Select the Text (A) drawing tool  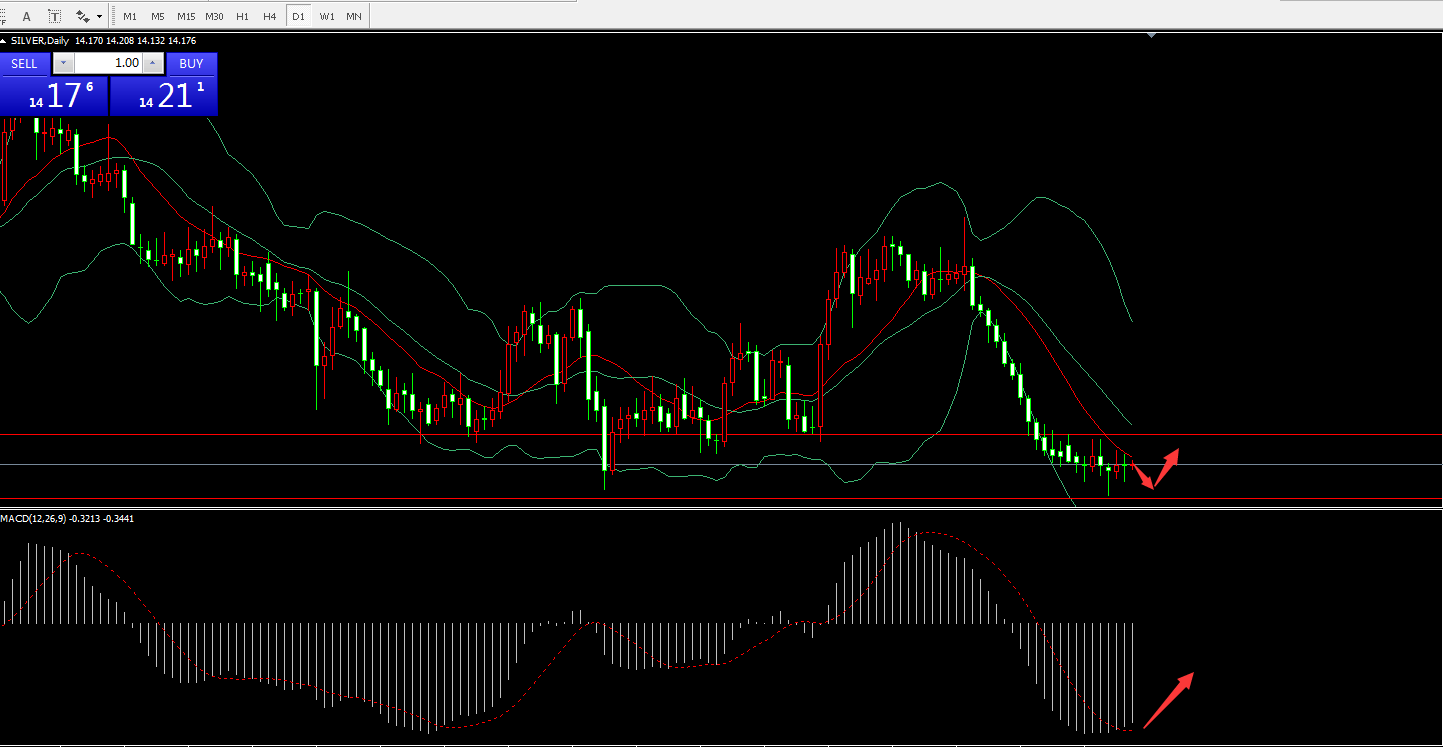coord(26,16)
